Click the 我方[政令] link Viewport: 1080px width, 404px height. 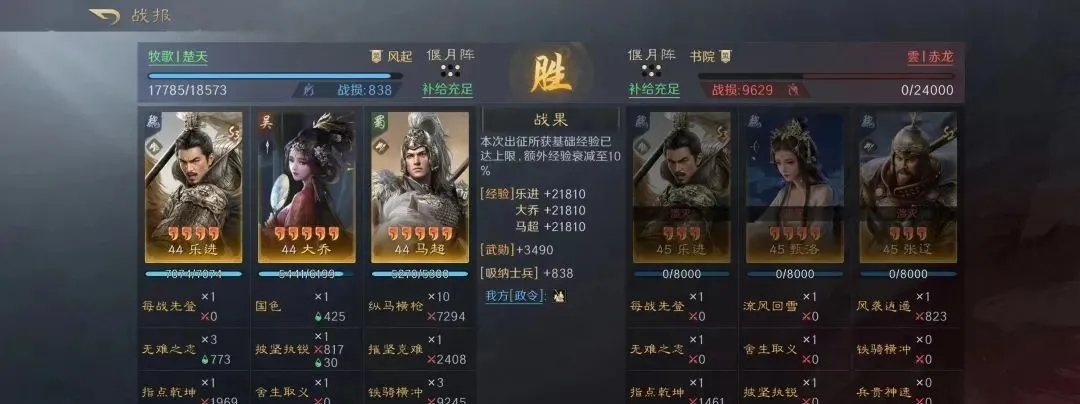517,296
